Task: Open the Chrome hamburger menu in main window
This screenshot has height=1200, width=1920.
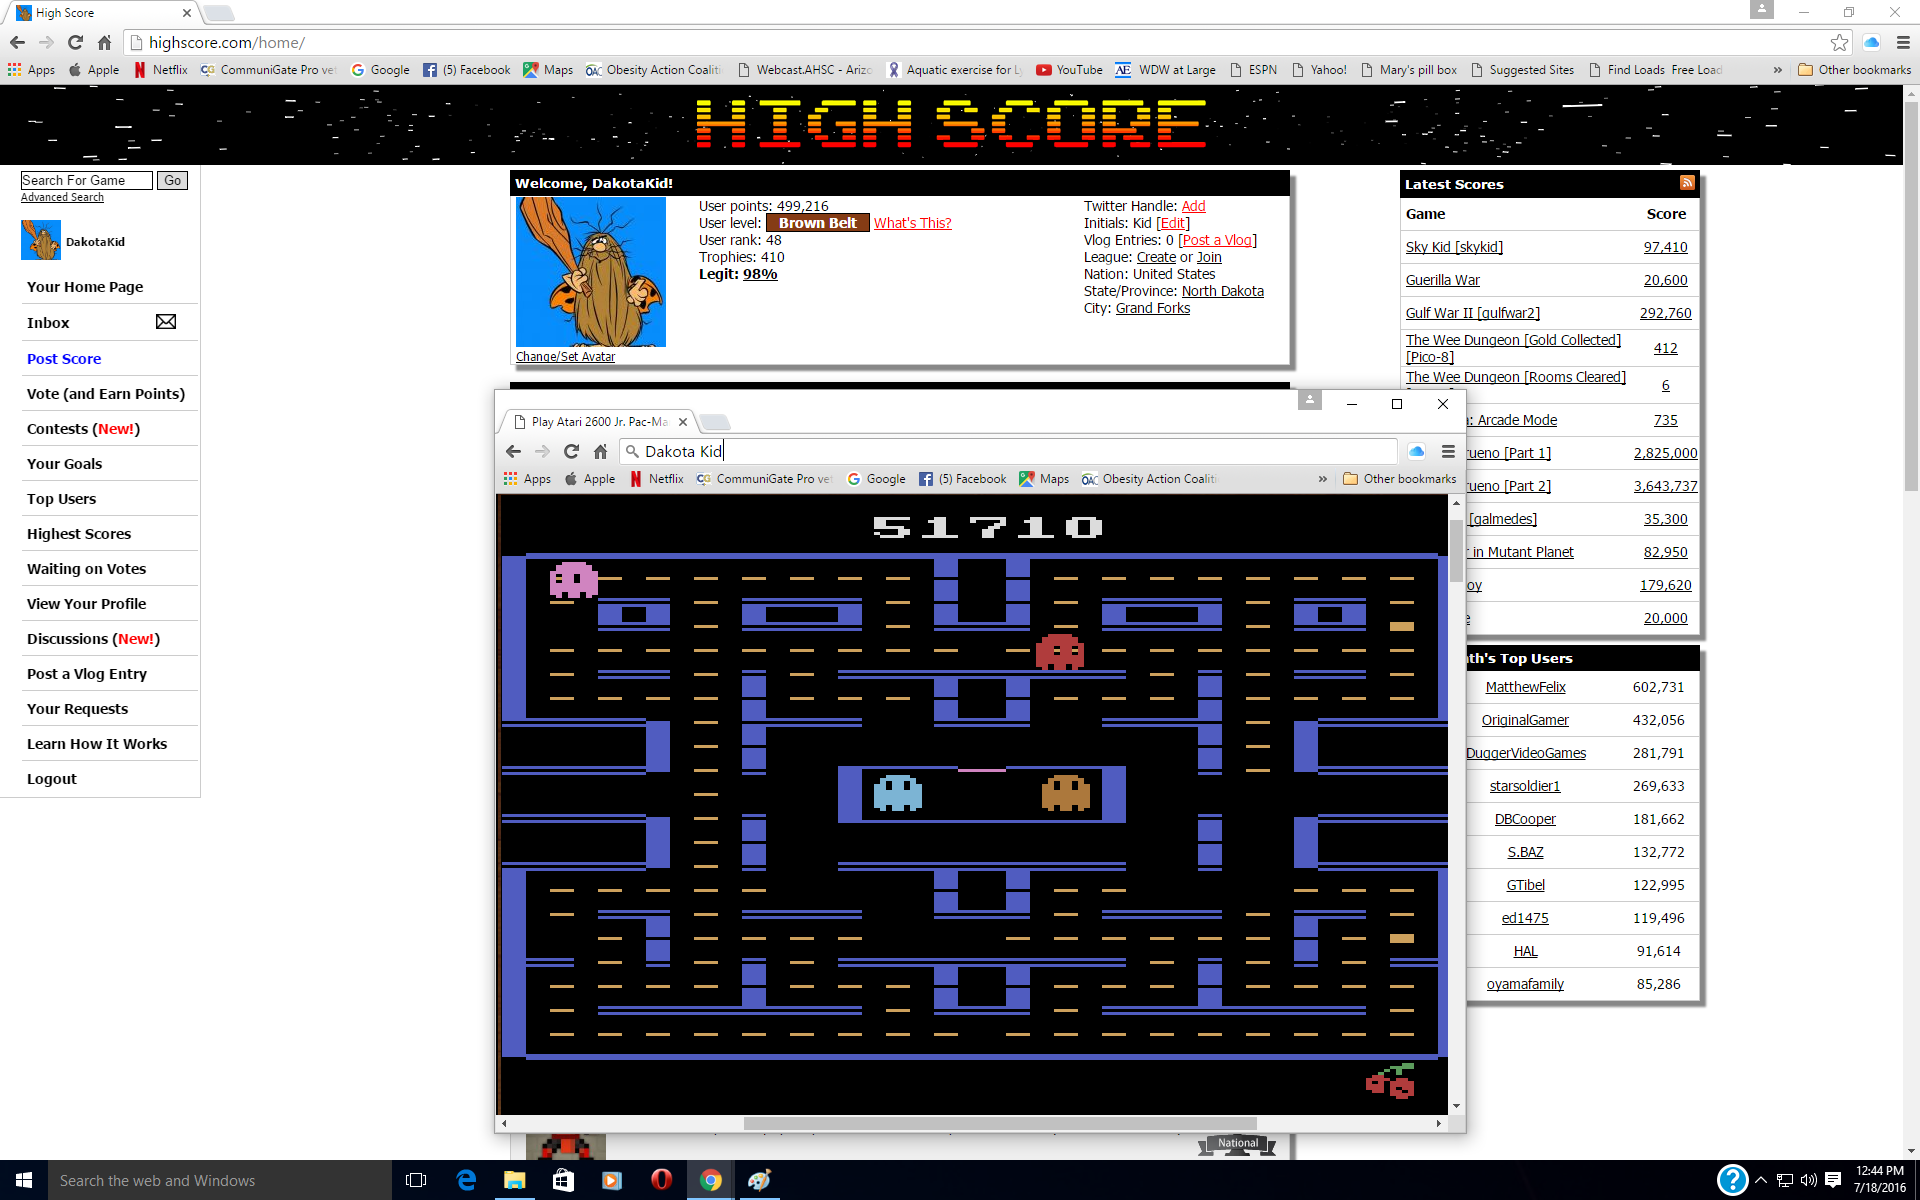Action: click(1903, 42)
